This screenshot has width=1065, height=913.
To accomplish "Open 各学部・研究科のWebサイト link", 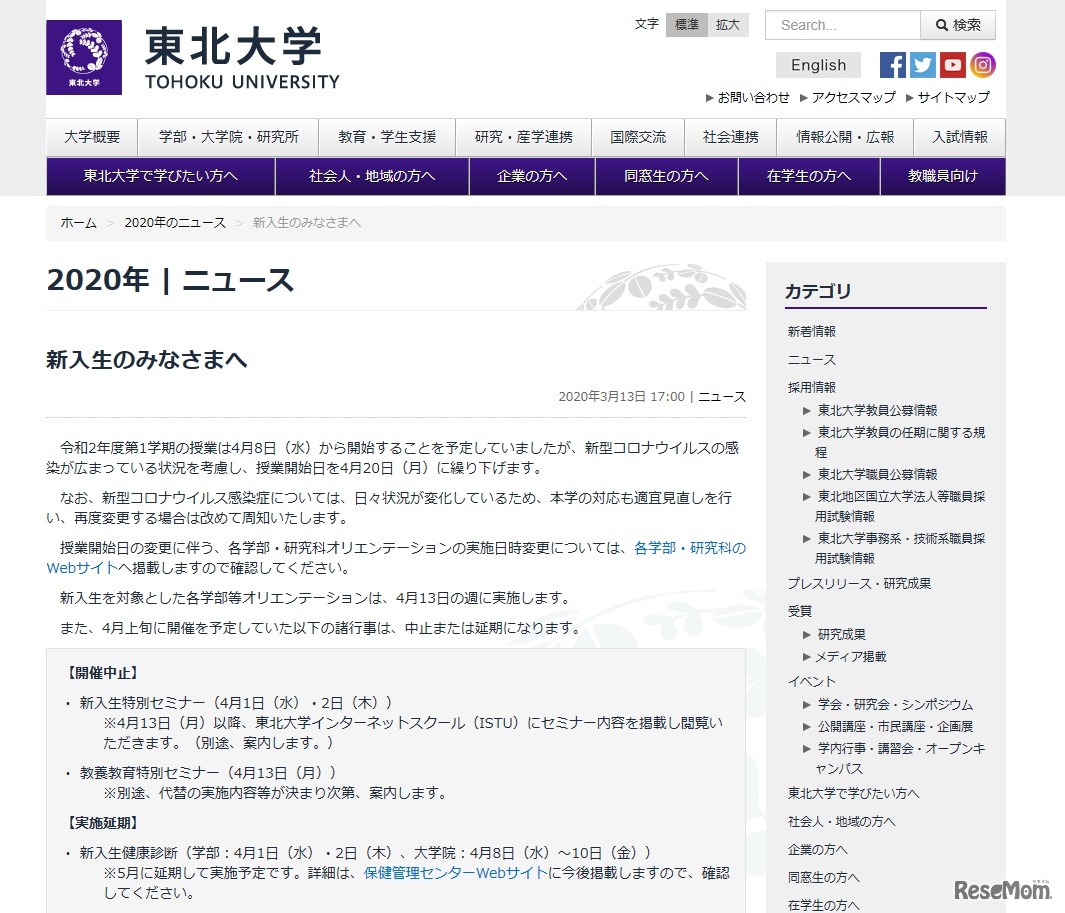I will click(x=689, y=548).
